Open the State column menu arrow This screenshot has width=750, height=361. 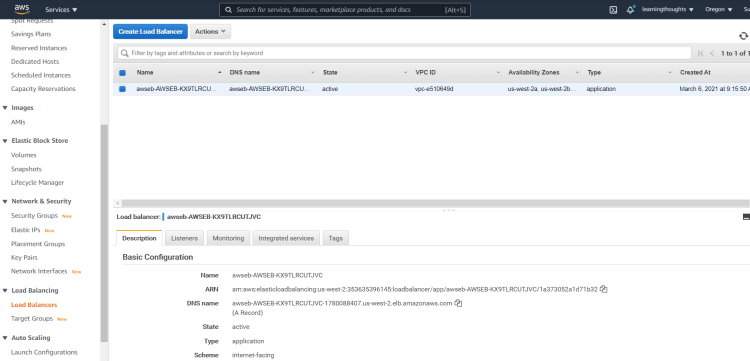[405, 73]
